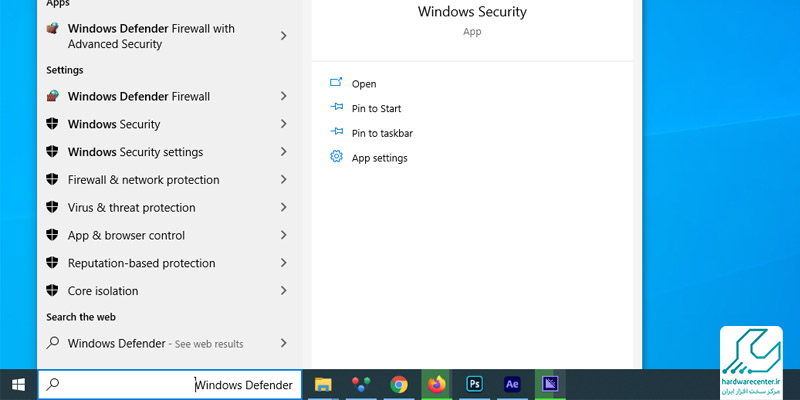Expand chevron for Reputation-based protection
Image resolution: width=800 pixels, height=400 pixels.
pos(284,263)
